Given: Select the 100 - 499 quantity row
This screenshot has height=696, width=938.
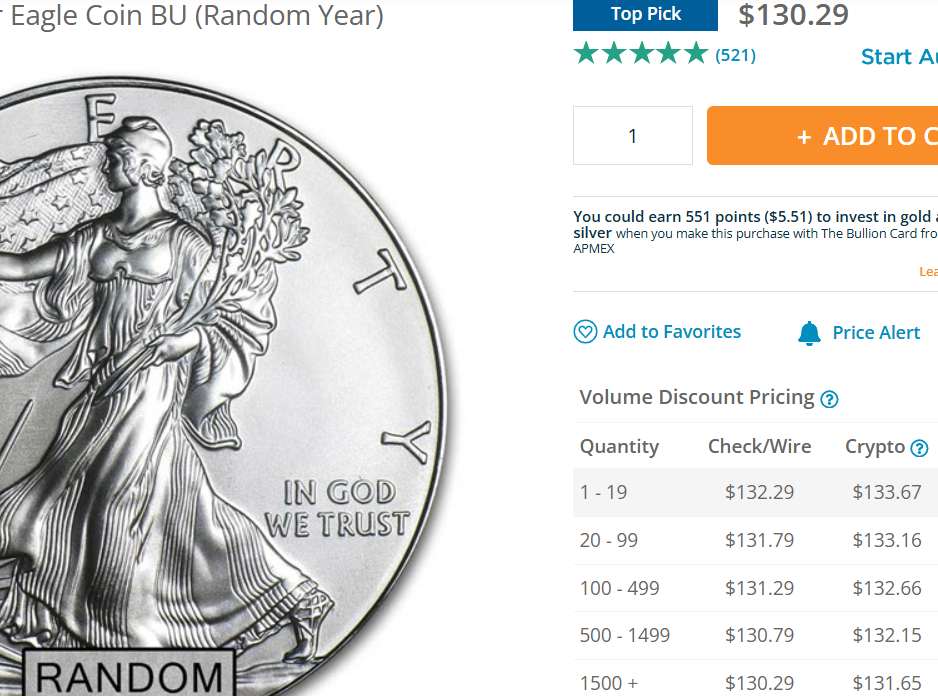Looking at the screenshot, I should 756,588.
